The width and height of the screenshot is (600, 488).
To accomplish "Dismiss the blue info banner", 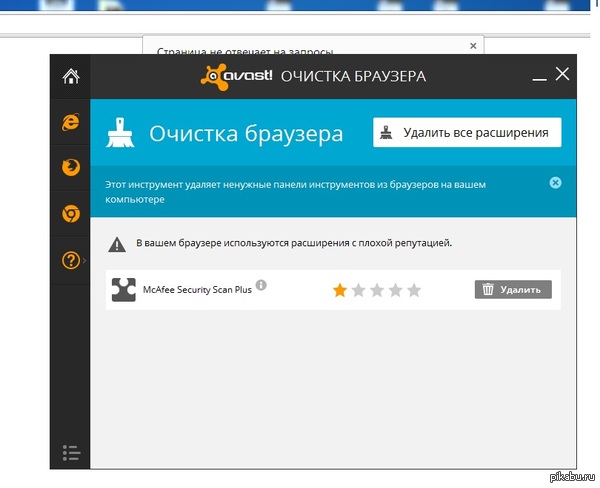I will (x=555, y=183).
